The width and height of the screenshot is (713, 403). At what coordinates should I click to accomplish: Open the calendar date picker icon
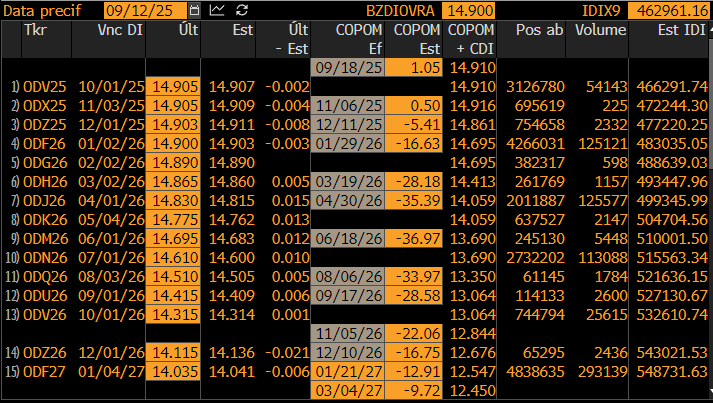194,10
